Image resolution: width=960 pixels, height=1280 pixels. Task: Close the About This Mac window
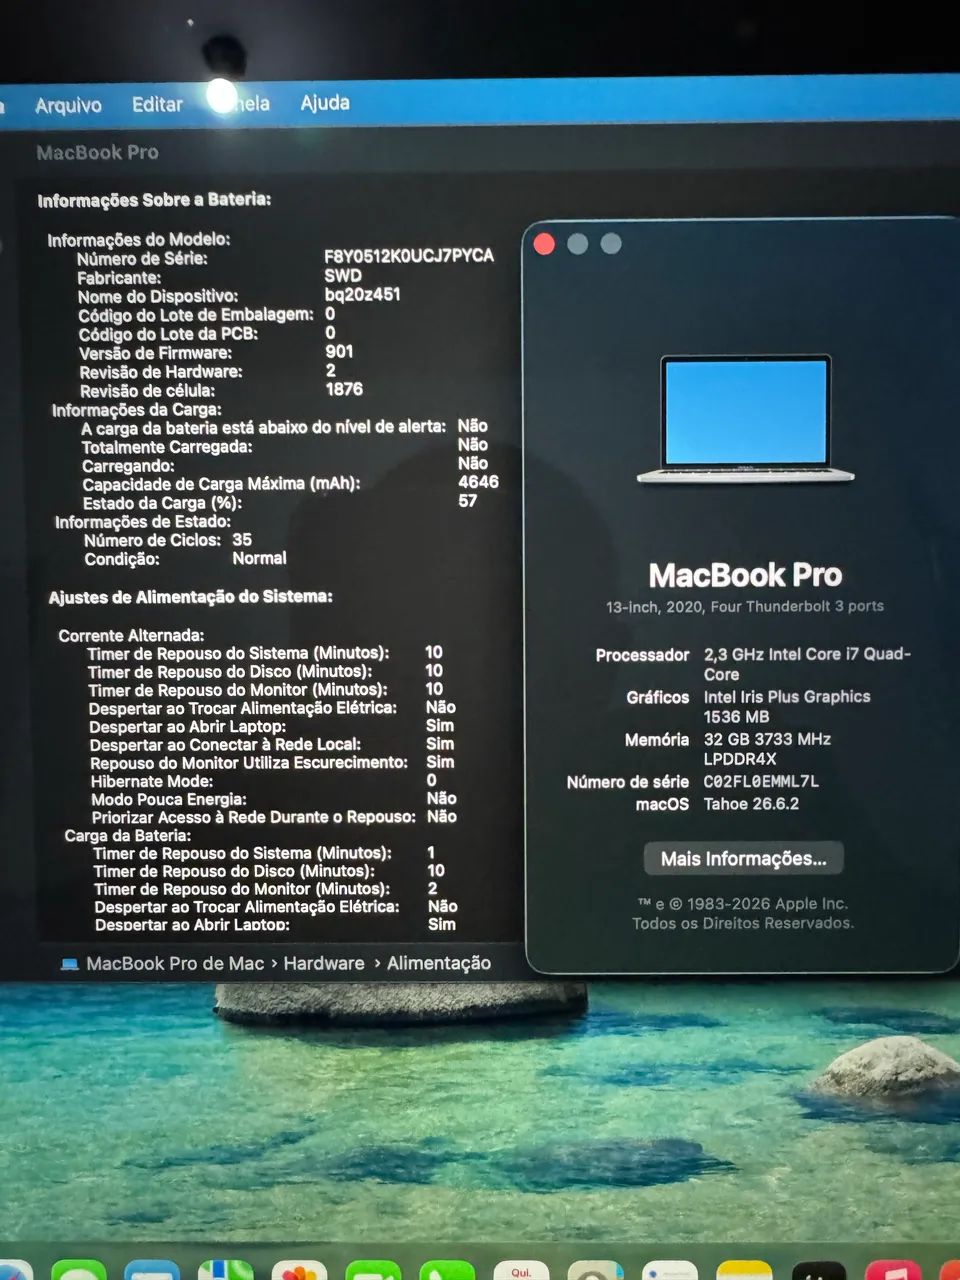click(x=544, y=244)
